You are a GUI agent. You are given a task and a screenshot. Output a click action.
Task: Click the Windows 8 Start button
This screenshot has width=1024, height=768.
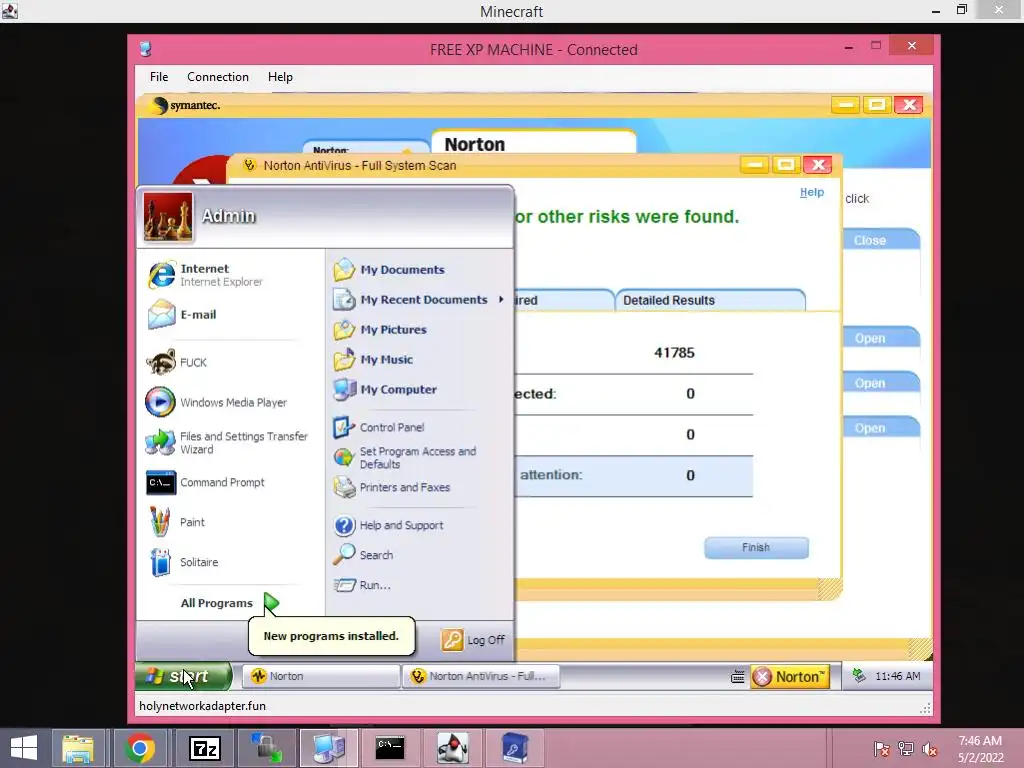tap(24, 748)
